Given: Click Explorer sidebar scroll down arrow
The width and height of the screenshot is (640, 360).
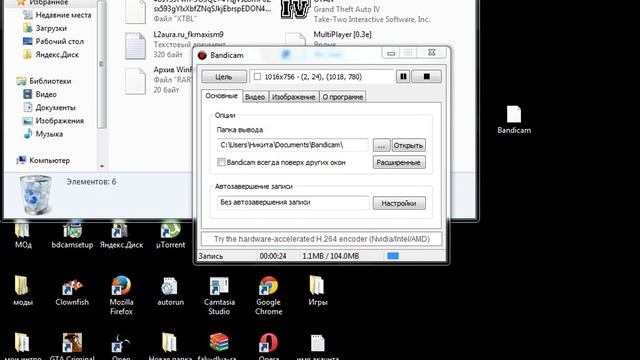Looking at the screenshot, I should 102,166.
